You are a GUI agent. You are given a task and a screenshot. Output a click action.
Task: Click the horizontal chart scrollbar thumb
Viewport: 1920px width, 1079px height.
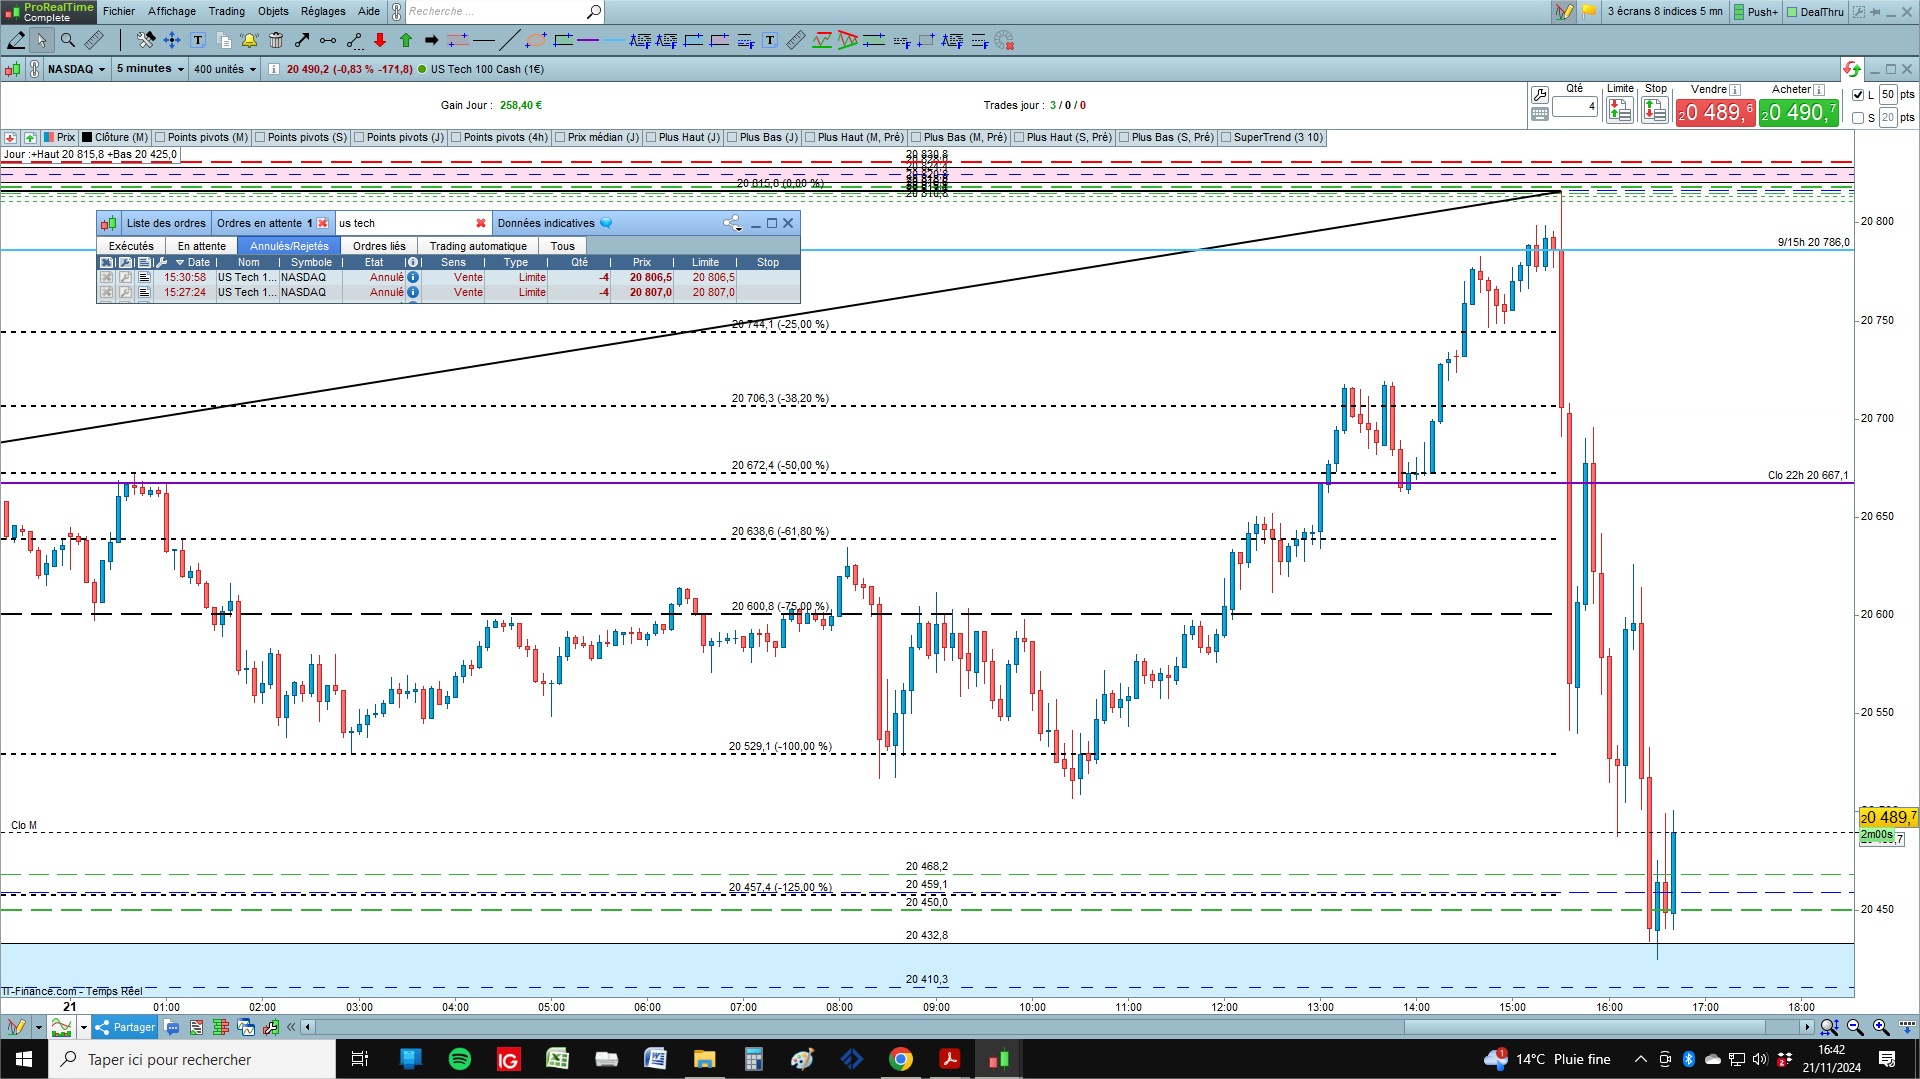[1584, 1027]
